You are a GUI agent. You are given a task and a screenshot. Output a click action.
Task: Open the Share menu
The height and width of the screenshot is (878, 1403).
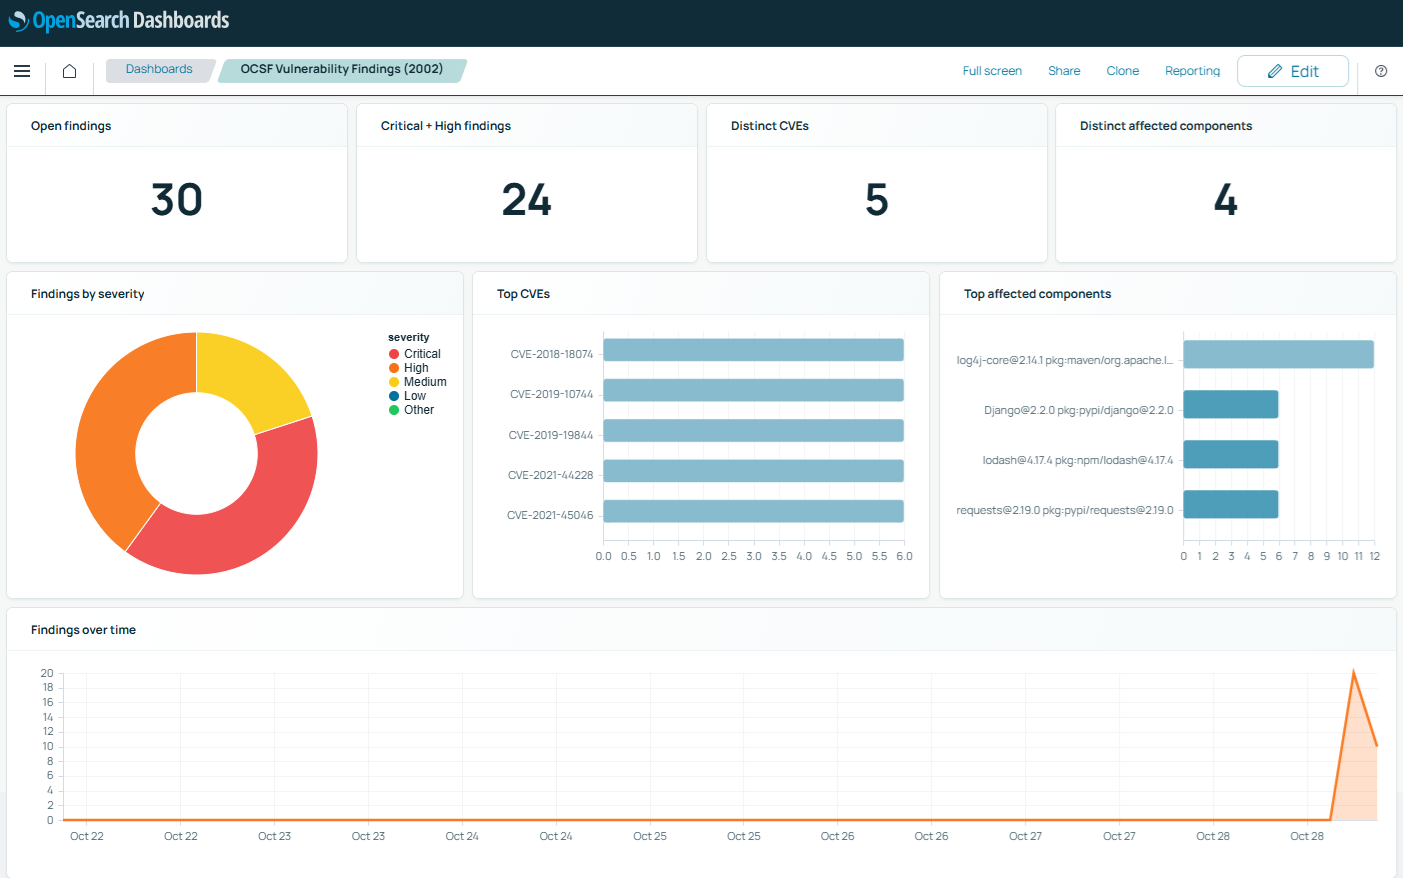(x=1064, y=71)
